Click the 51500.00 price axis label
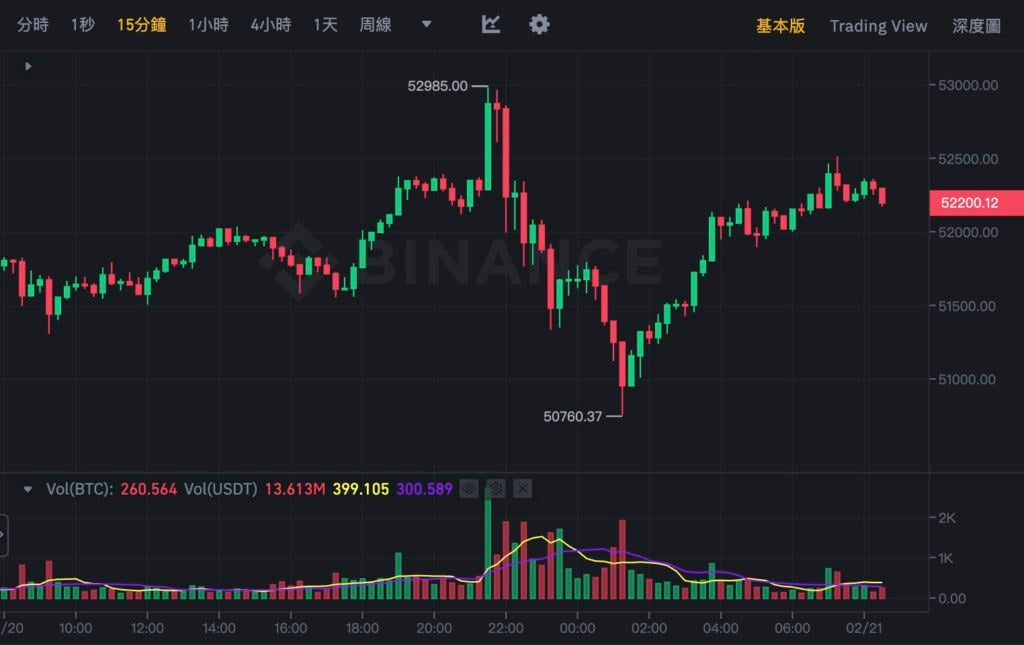The height and width of the screenshot is (645, 1024). point(967,306)
